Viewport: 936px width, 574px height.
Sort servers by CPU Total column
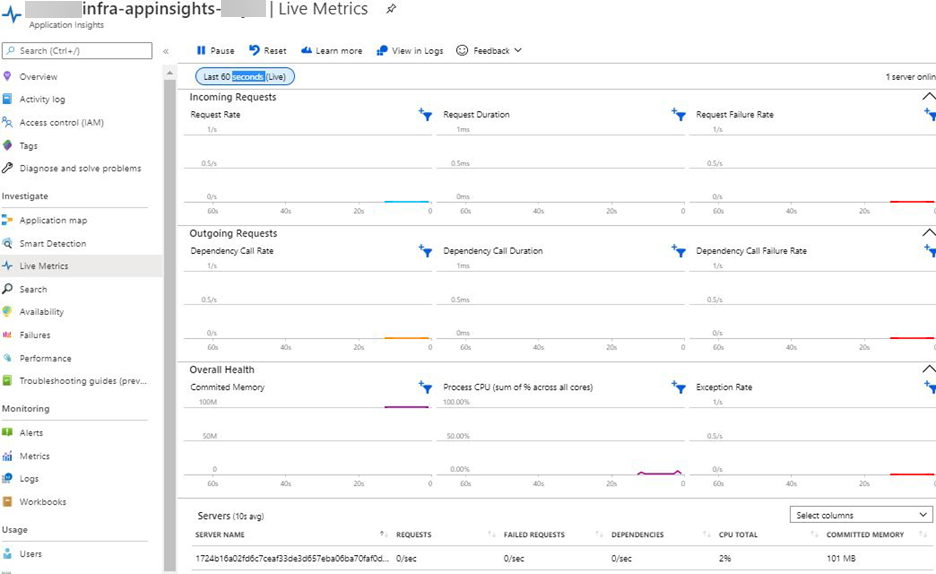point(738,535)
